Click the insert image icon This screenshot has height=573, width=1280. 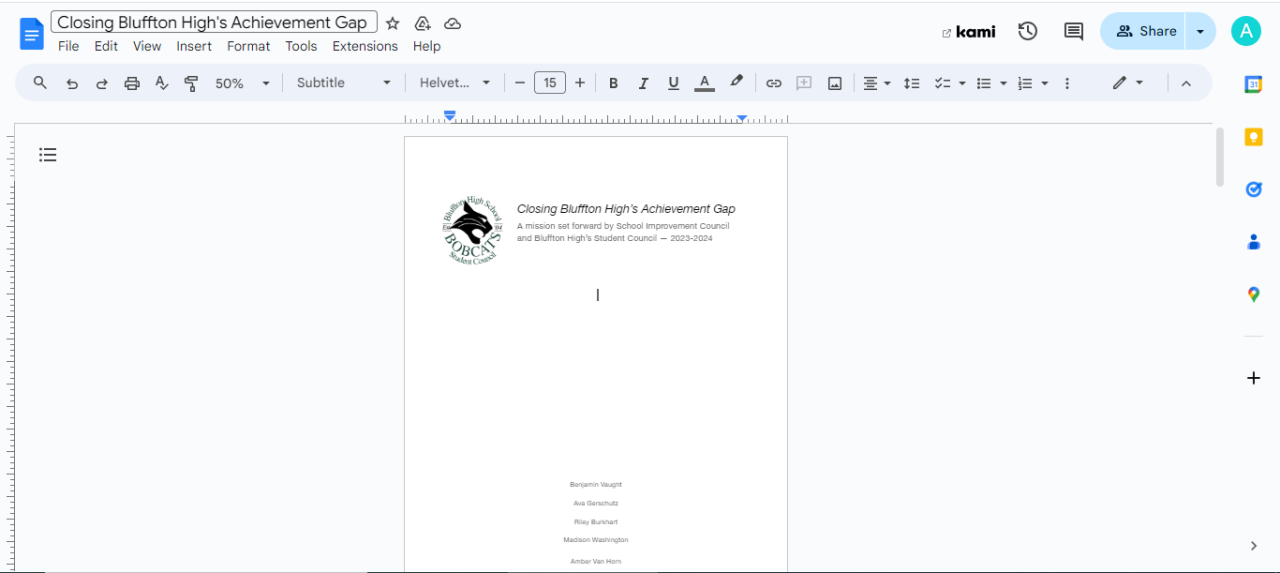834,83
